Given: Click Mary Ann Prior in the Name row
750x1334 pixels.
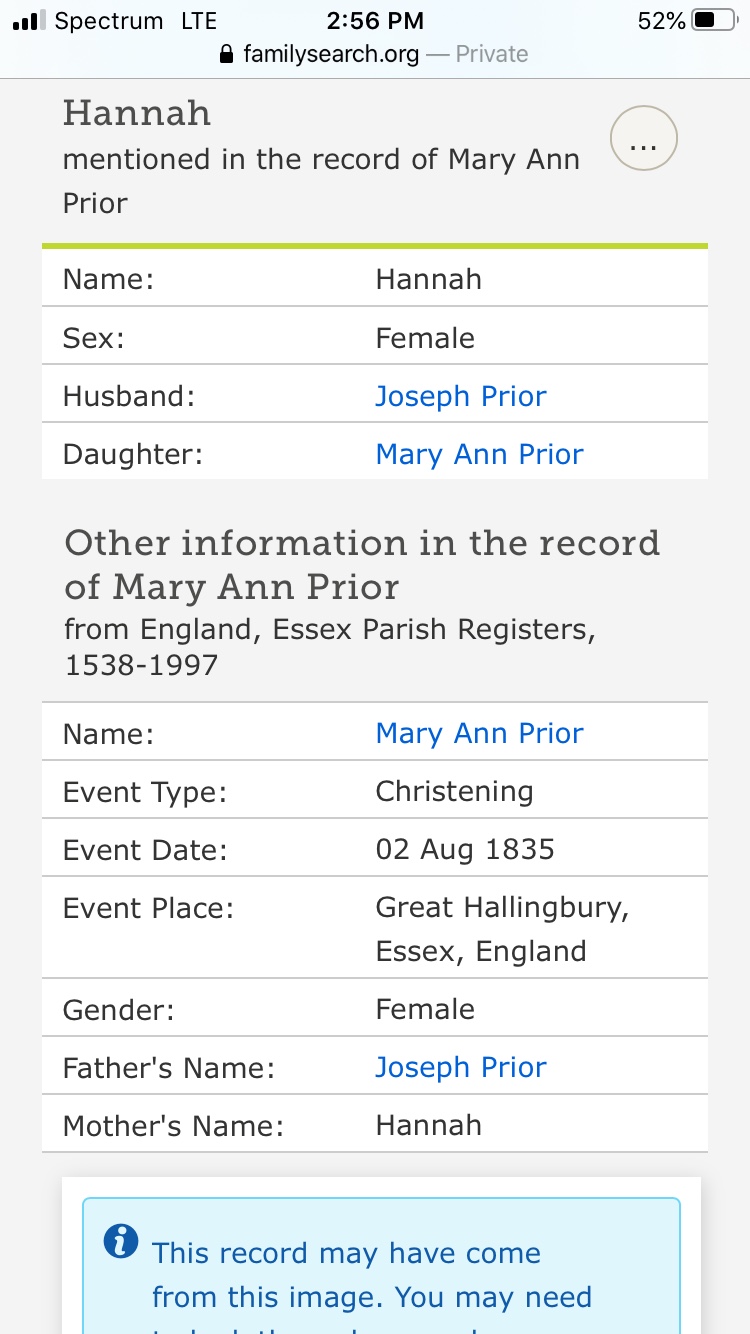Looking at the screenshot, I should [479, 733].
